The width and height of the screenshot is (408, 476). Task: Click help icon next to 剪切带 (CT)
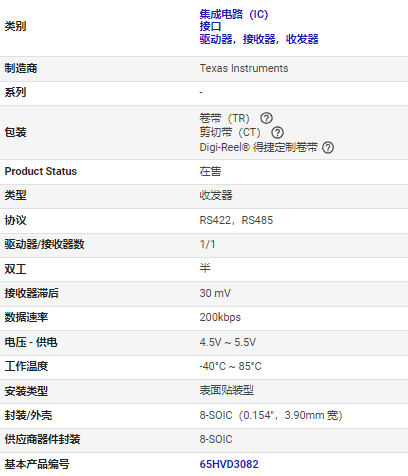pos(277,132)
